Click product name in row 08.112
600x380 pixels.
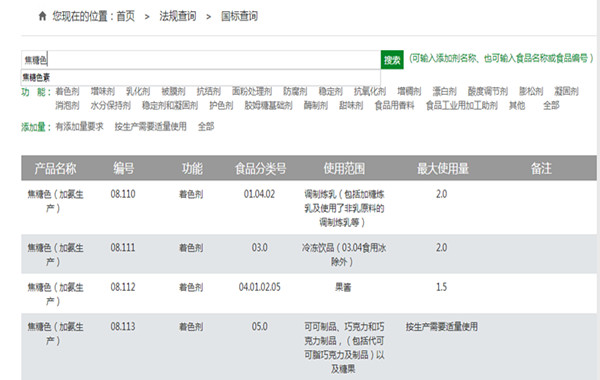(55, 294)
